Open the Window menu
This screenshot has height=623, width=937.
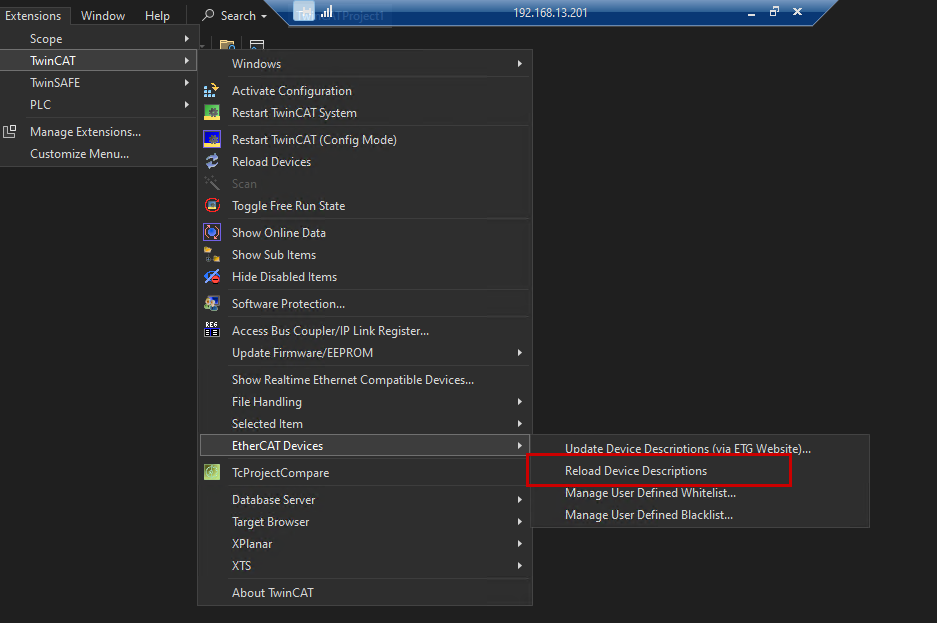click(x=103, y=16)
